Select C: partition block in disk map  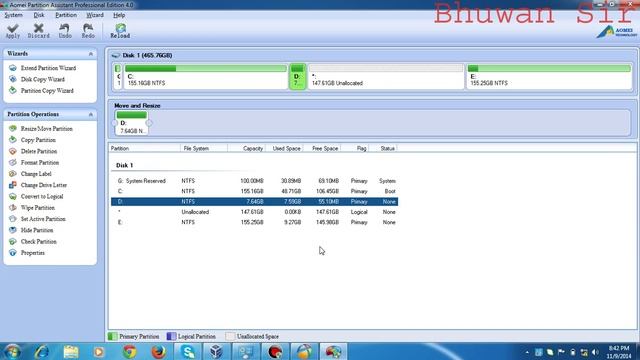(206, 76)
